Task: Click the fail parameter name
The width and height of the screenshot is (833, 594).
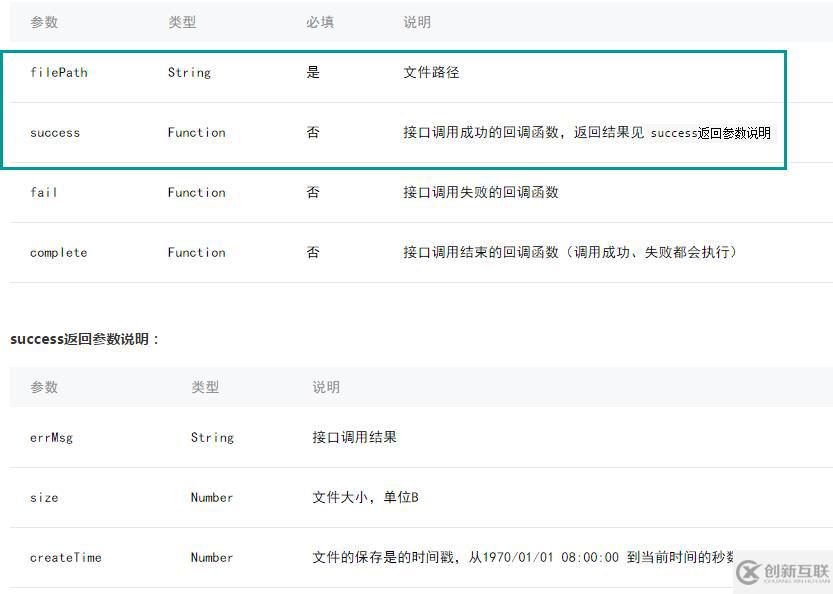Action: 44,192
